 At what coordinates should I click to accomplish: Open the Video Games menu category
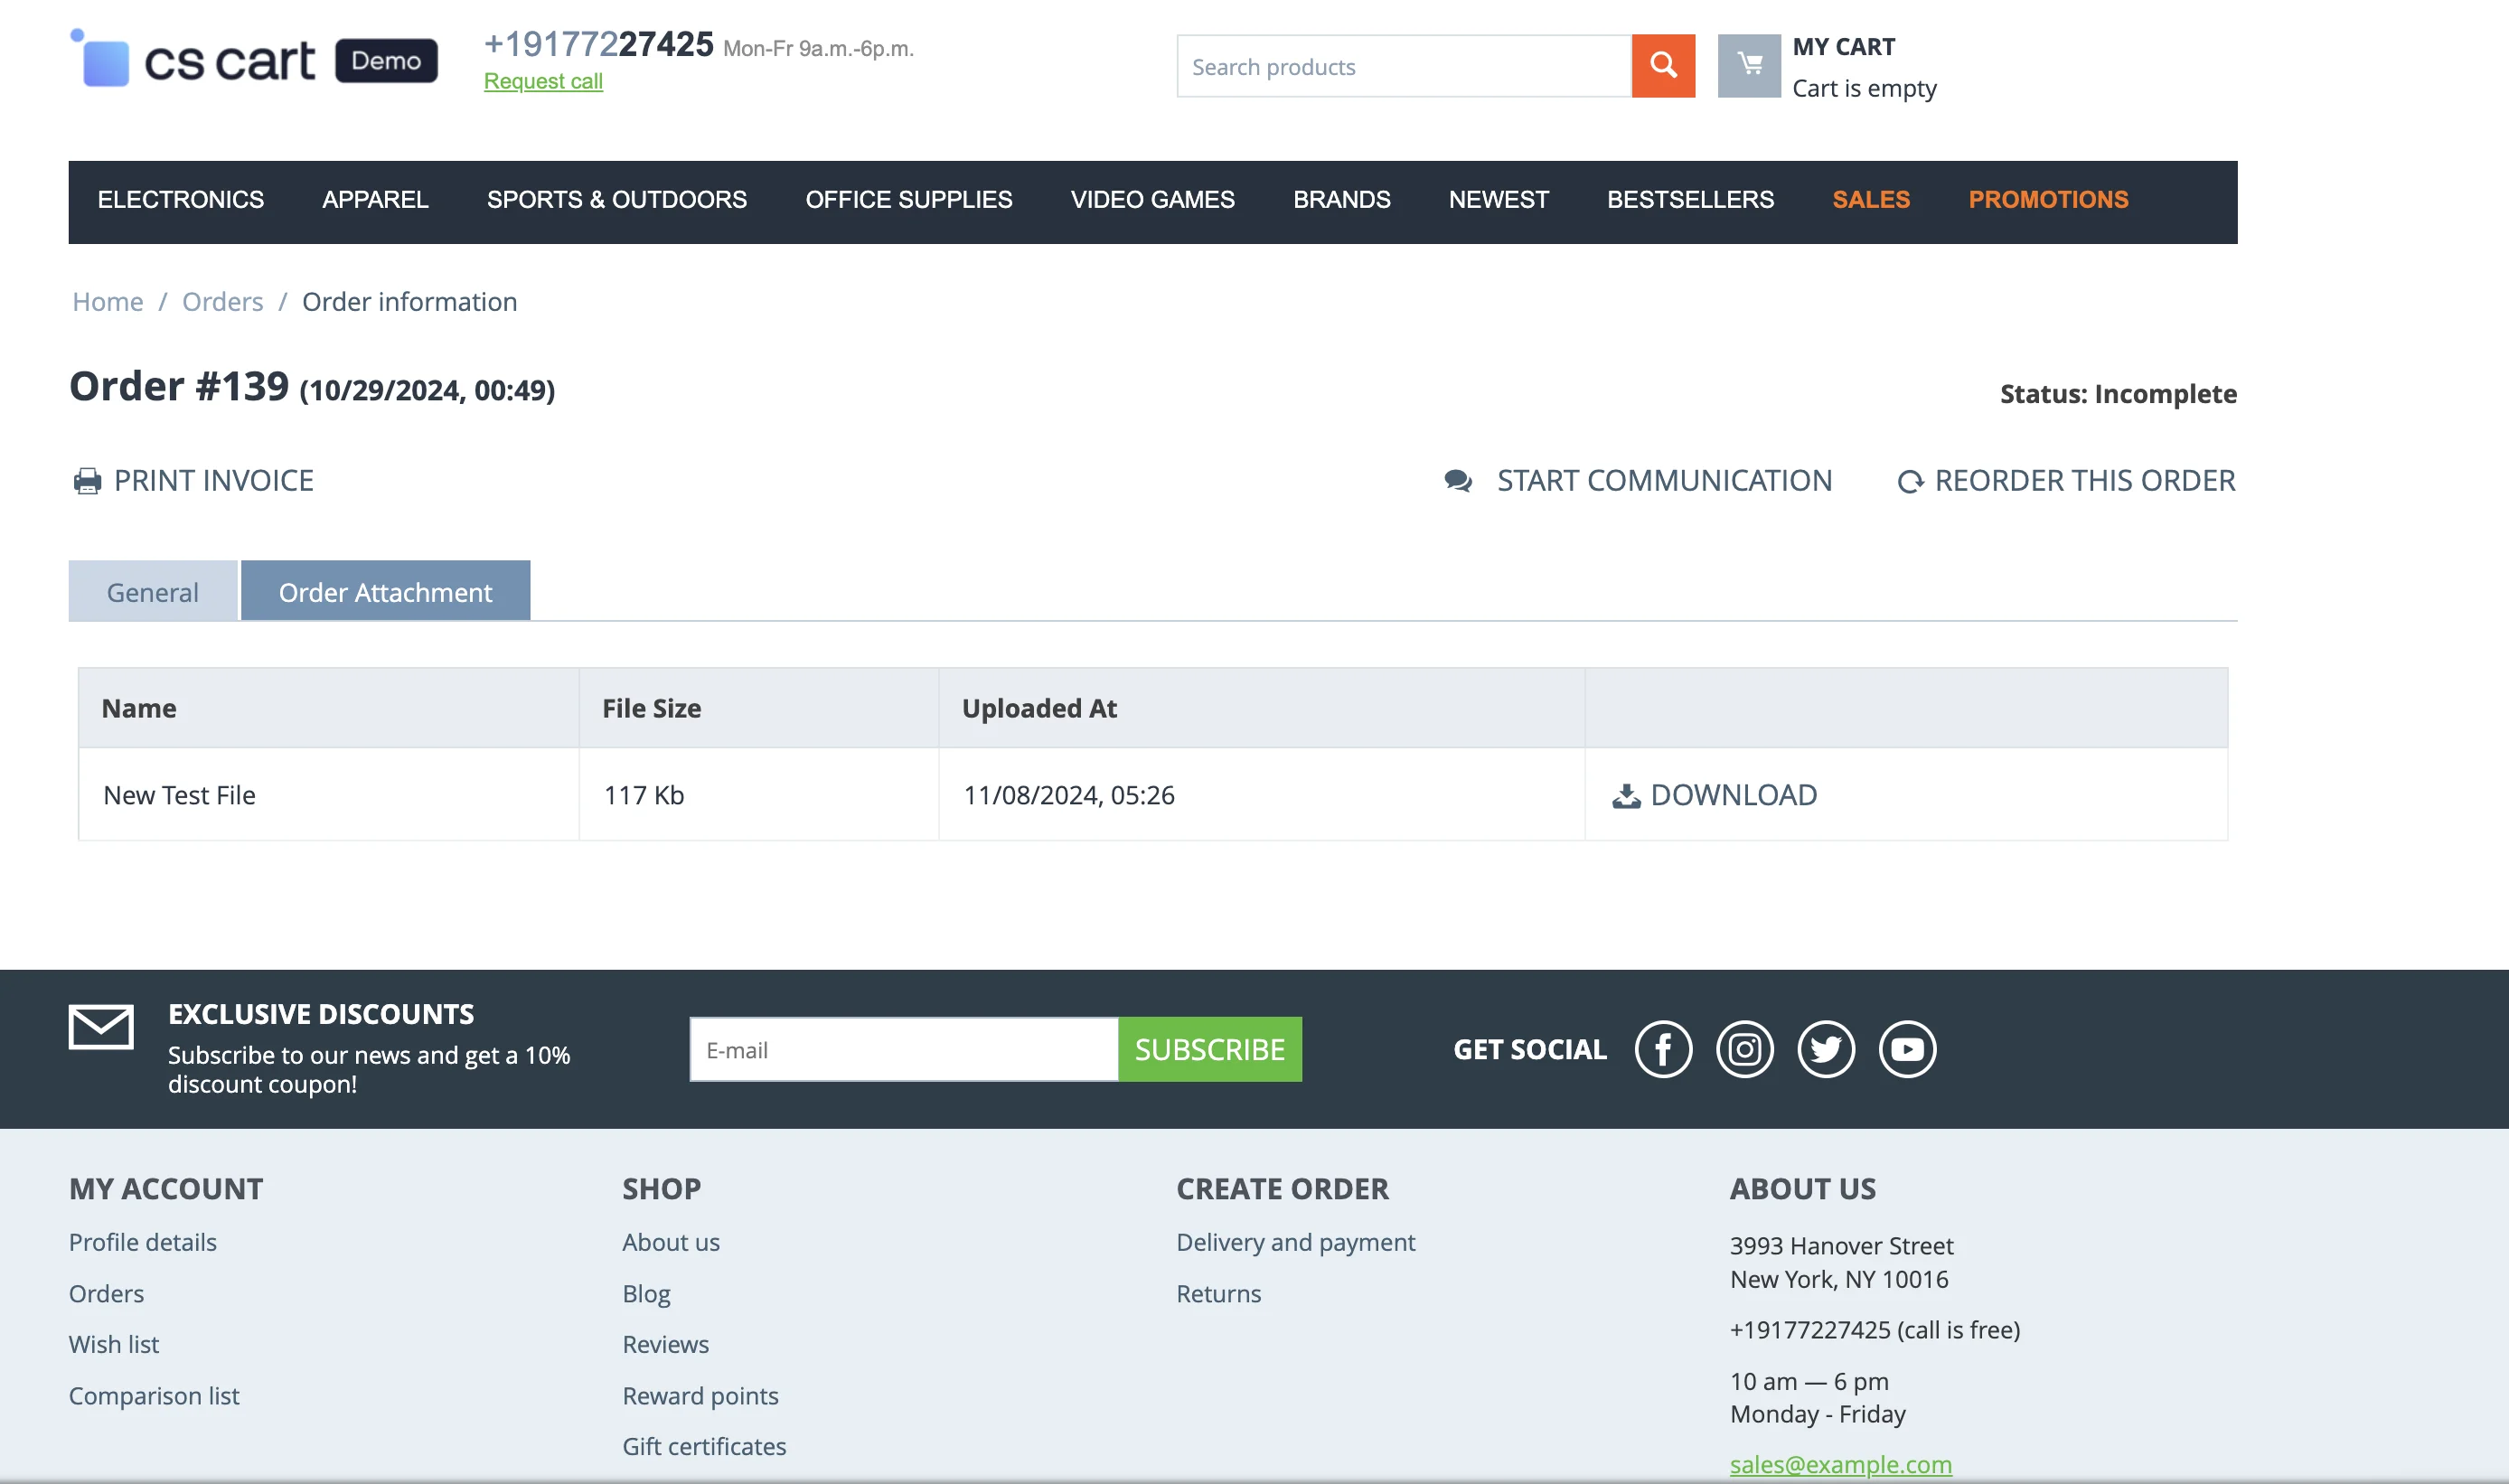(1152, 200)
